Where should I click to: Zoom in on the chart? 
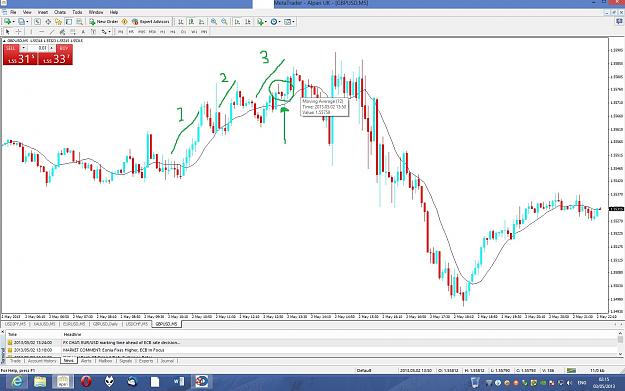(214, 22)
